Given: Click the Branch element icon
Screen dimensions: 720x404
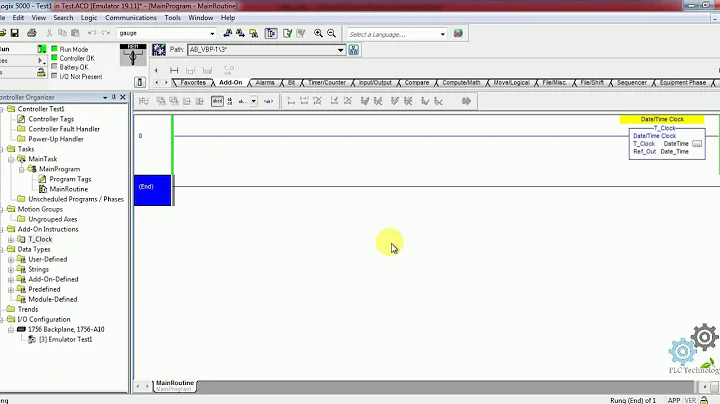Looking at the screenshot, I should (190, 70).
